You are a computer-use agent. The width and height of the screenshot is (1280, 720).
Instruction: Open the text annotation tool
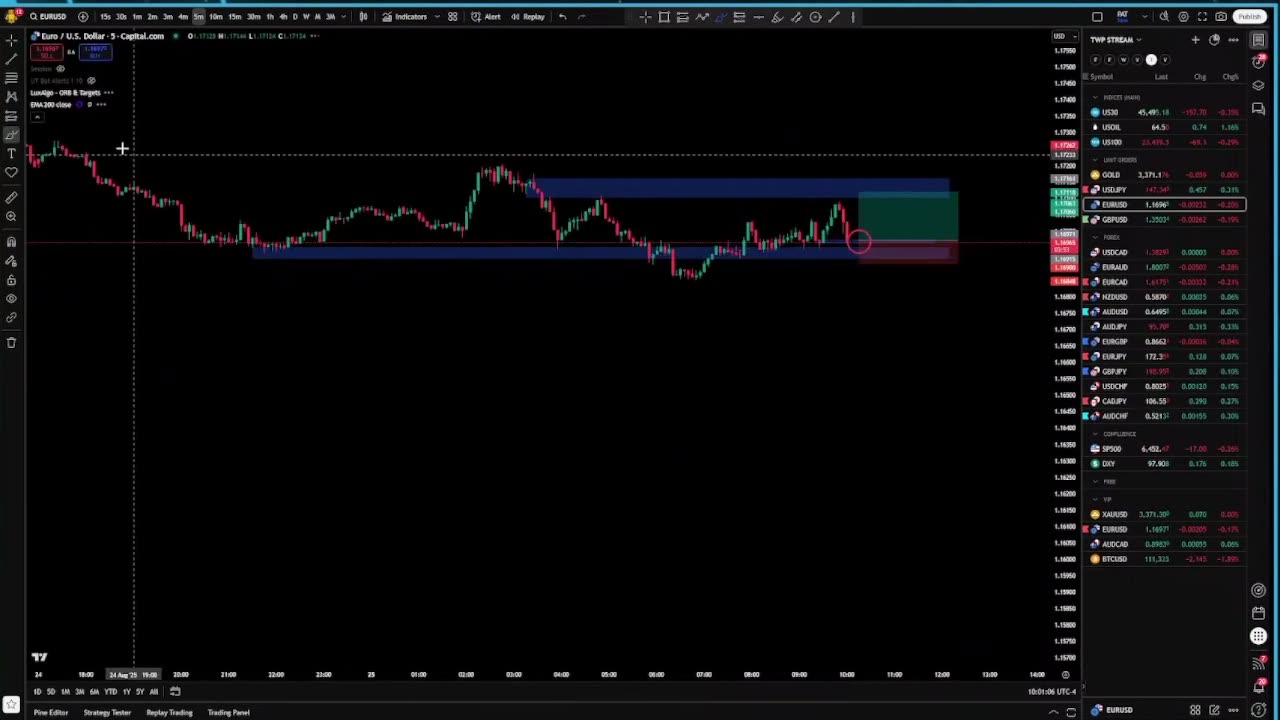[11, 153]
